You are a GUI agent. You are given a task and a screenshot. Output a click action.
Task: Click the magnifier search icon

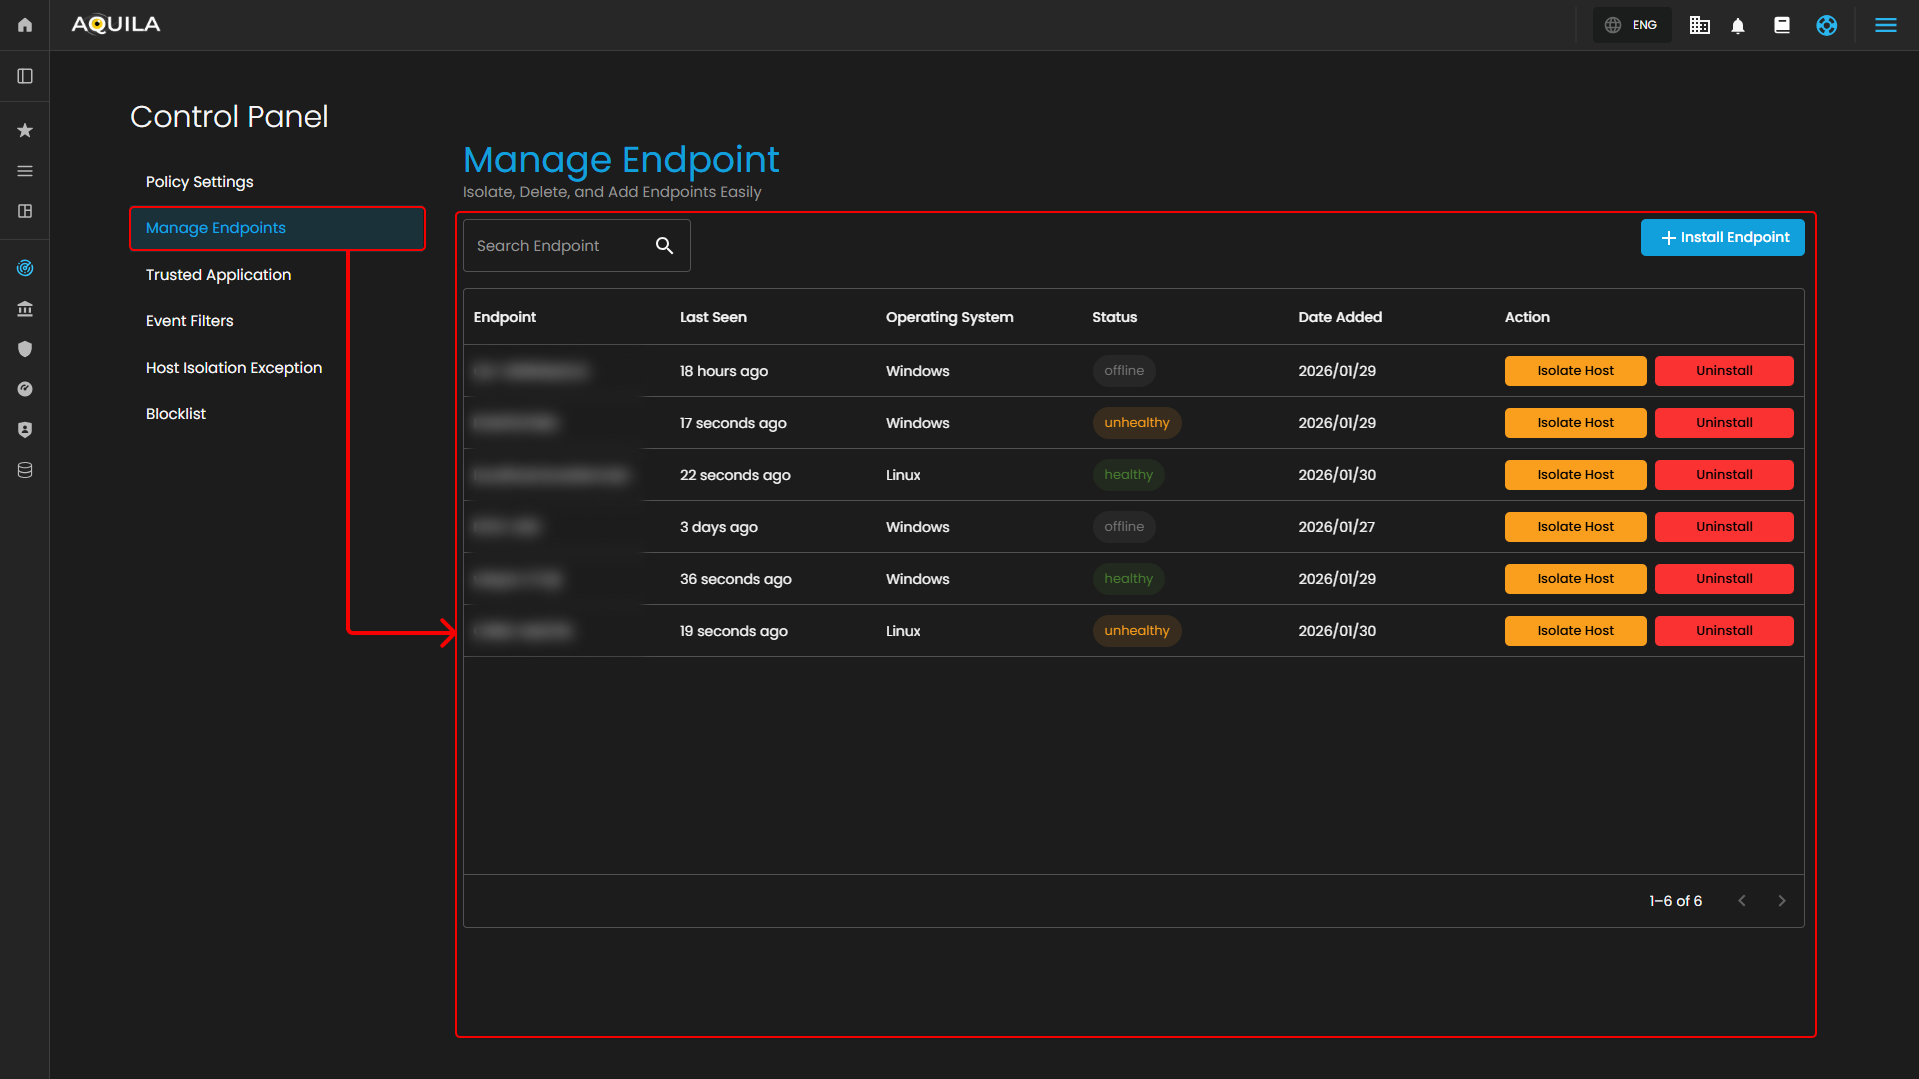point(664,246)
